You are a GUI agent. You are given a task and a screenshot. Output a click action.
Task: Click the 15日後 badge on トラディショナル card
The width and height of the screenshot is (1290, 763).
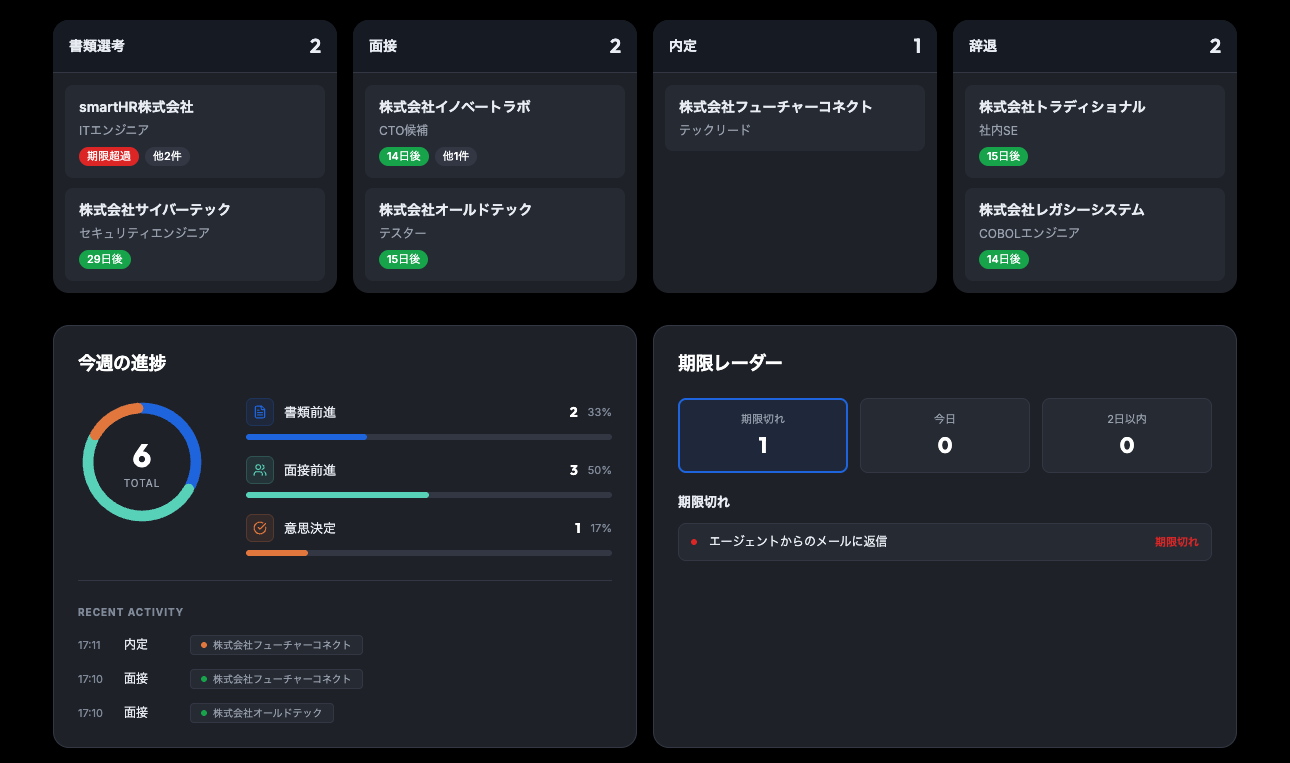point(1004,156)
